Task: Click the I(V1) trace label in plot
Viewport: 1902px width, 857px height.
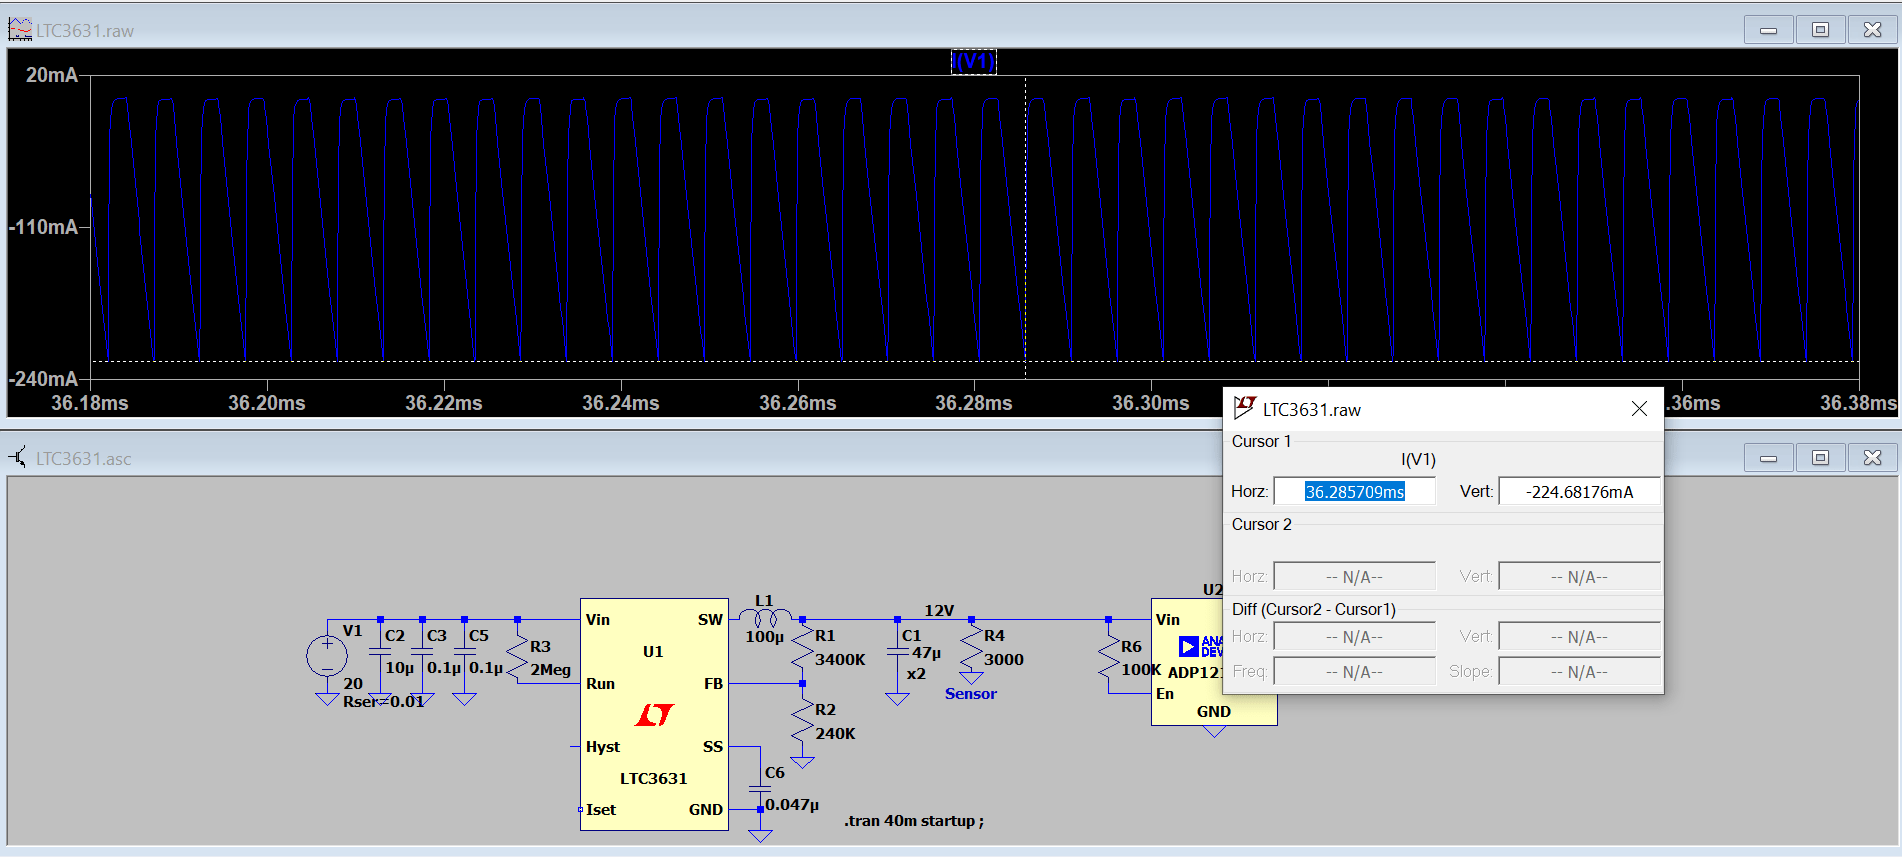Action: 973,62
